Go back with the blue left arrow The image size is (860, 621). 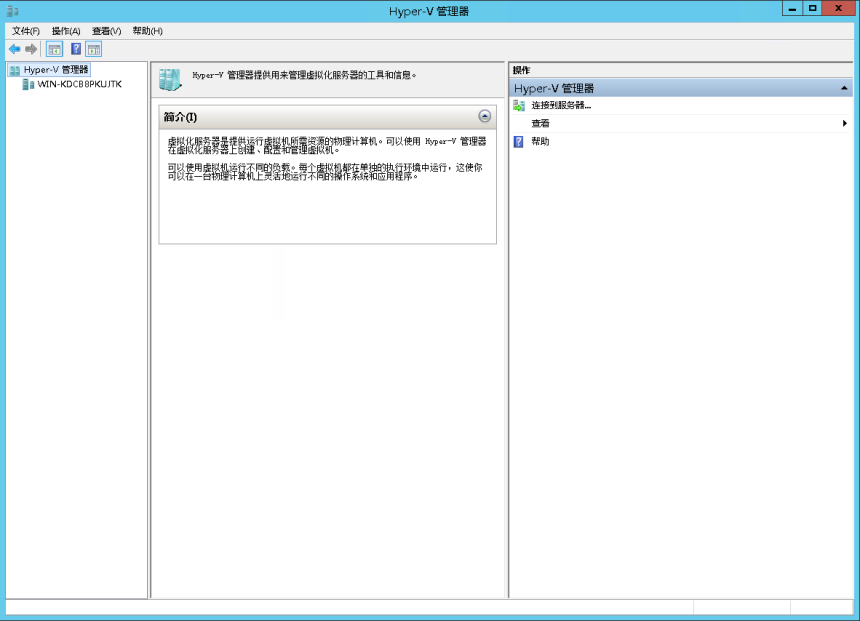click(15, 49)
